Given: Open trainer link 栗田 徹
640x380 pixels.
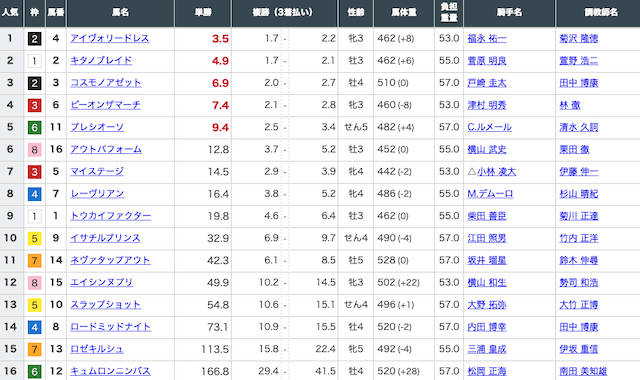Looking at the screenshot, I should coord(574,149).
